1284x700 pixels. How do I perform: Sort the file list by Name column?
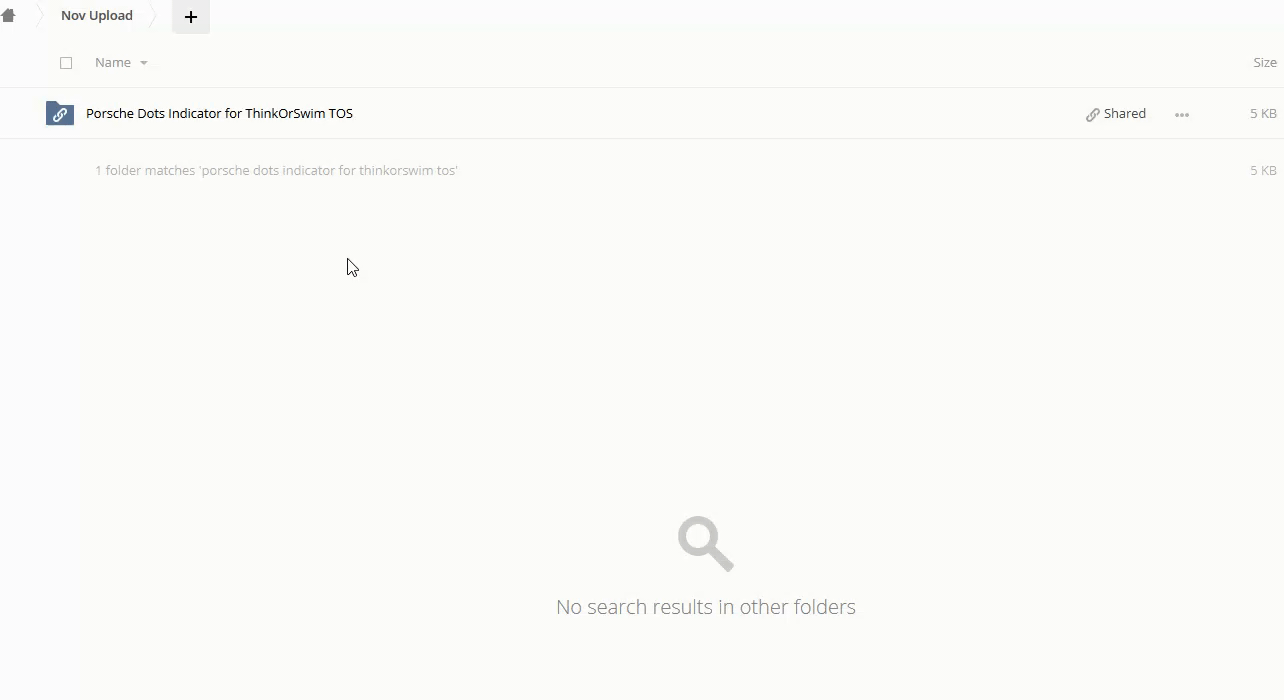click(113, 63)
